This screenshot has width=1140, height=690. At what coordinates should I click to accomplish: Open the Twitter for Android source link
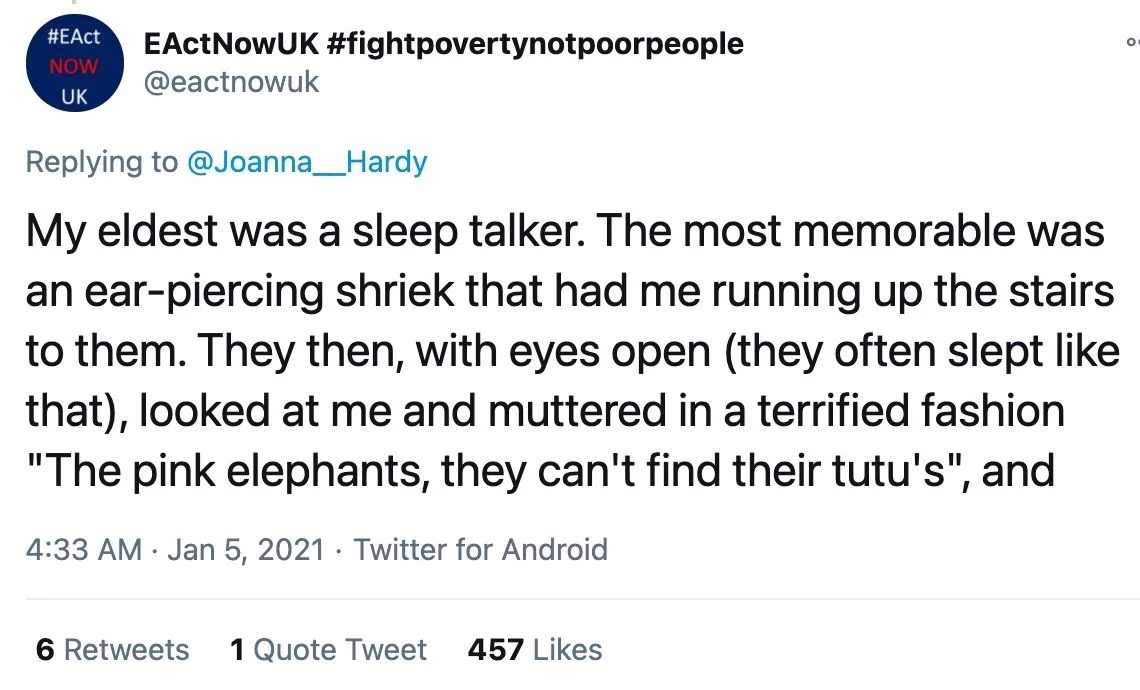[481, 550]
